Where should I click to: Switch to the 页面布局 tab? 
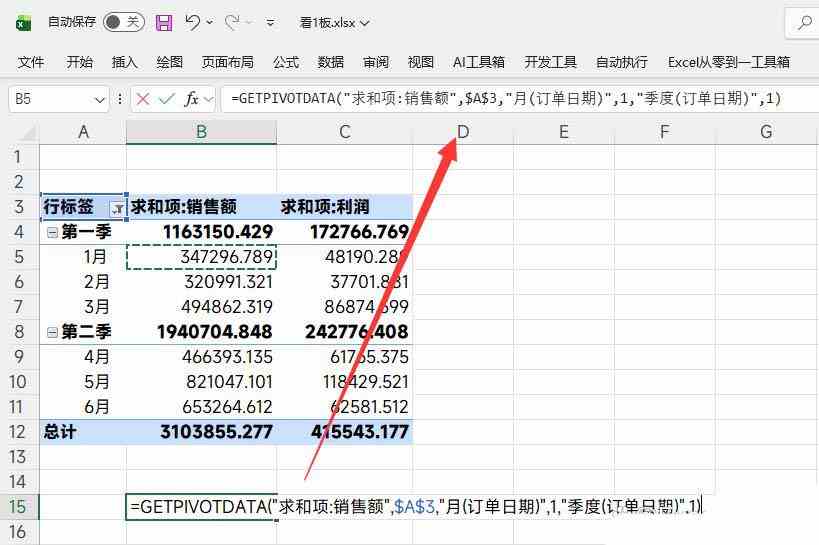228,62
